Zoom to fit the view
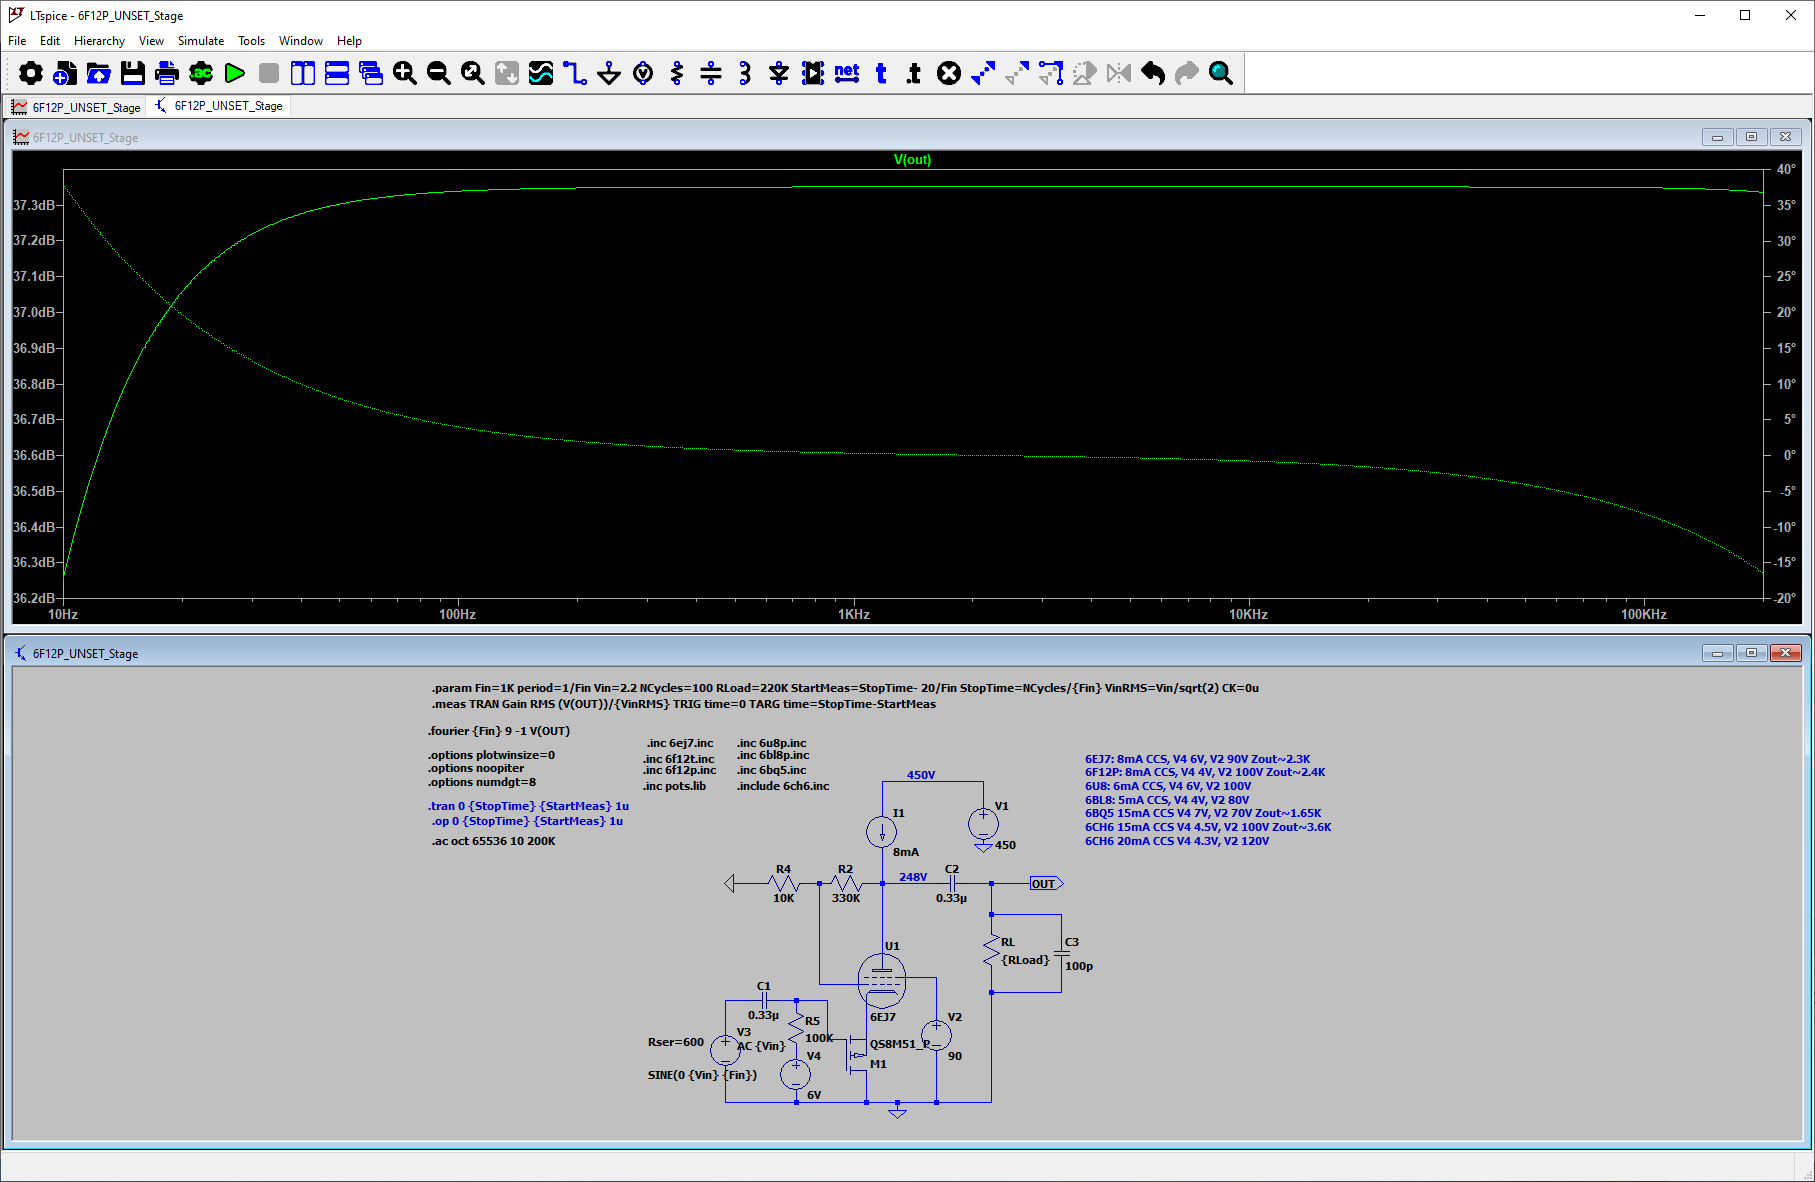The image size is (1815, 1182). point(473,73)
